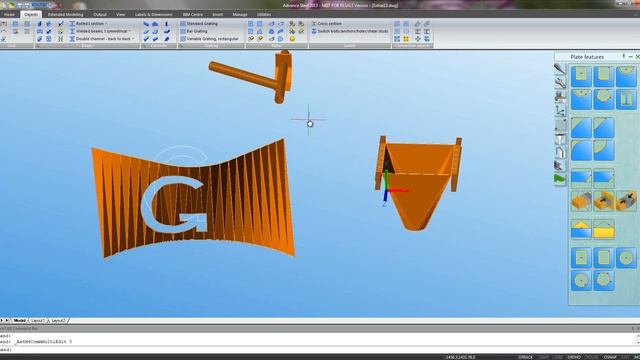Image resolution: width=640 pixels, height=360 pixels.
Task: Toggle POLAR in the status bar
Action: click(x=592, y=357)
